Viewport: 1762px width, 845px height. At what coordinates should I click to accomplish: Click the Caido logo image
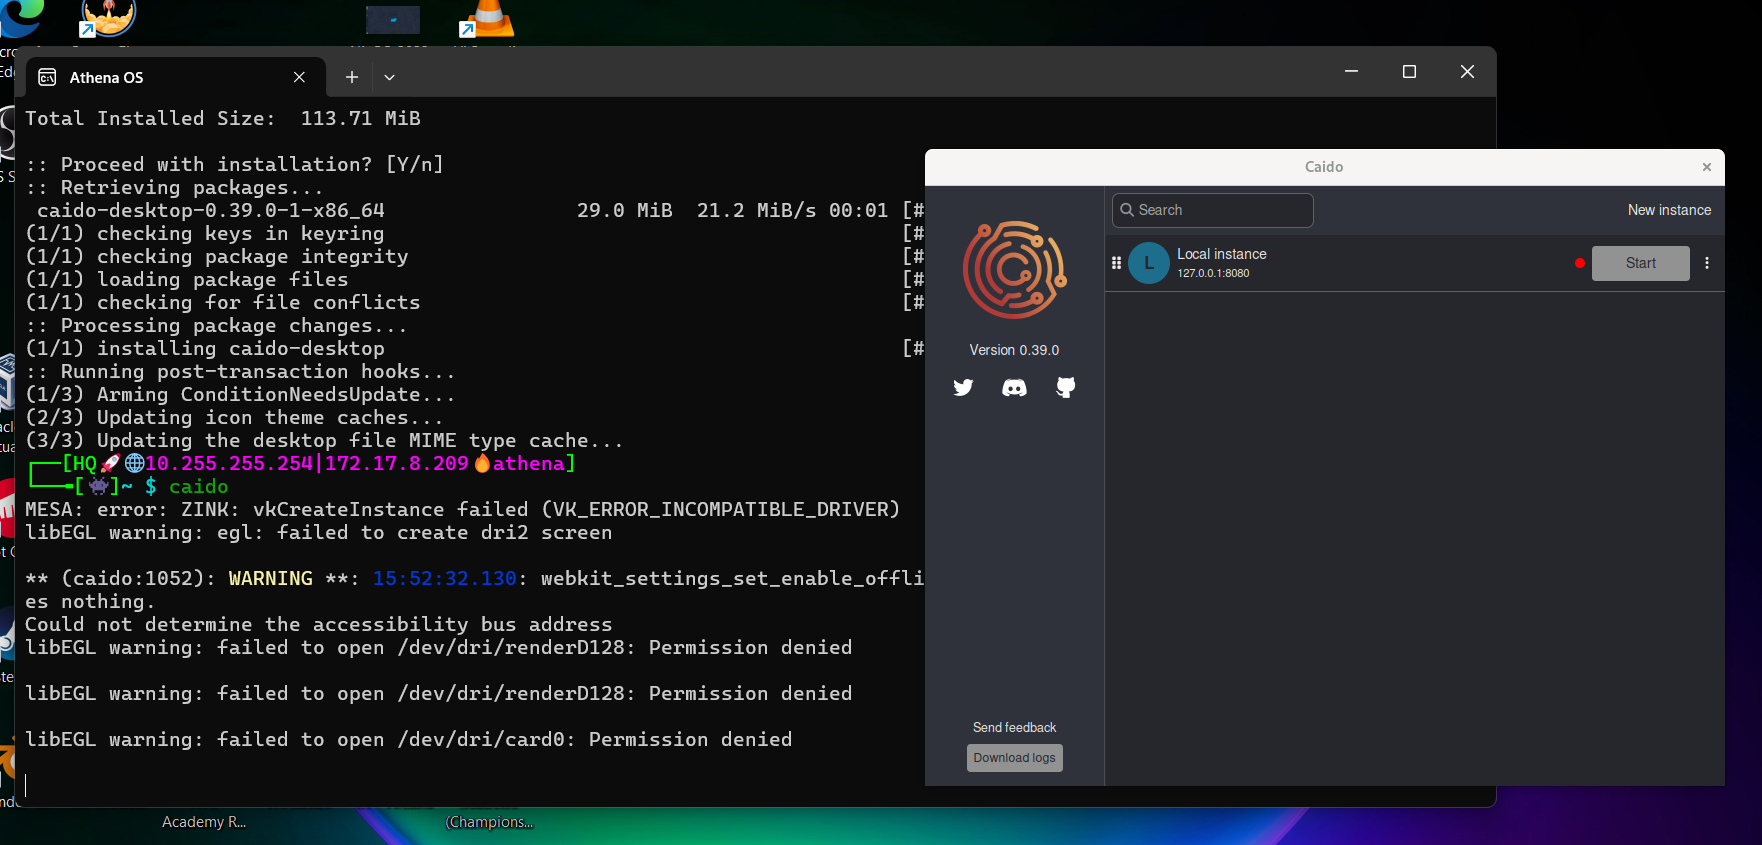[1015, 270]
